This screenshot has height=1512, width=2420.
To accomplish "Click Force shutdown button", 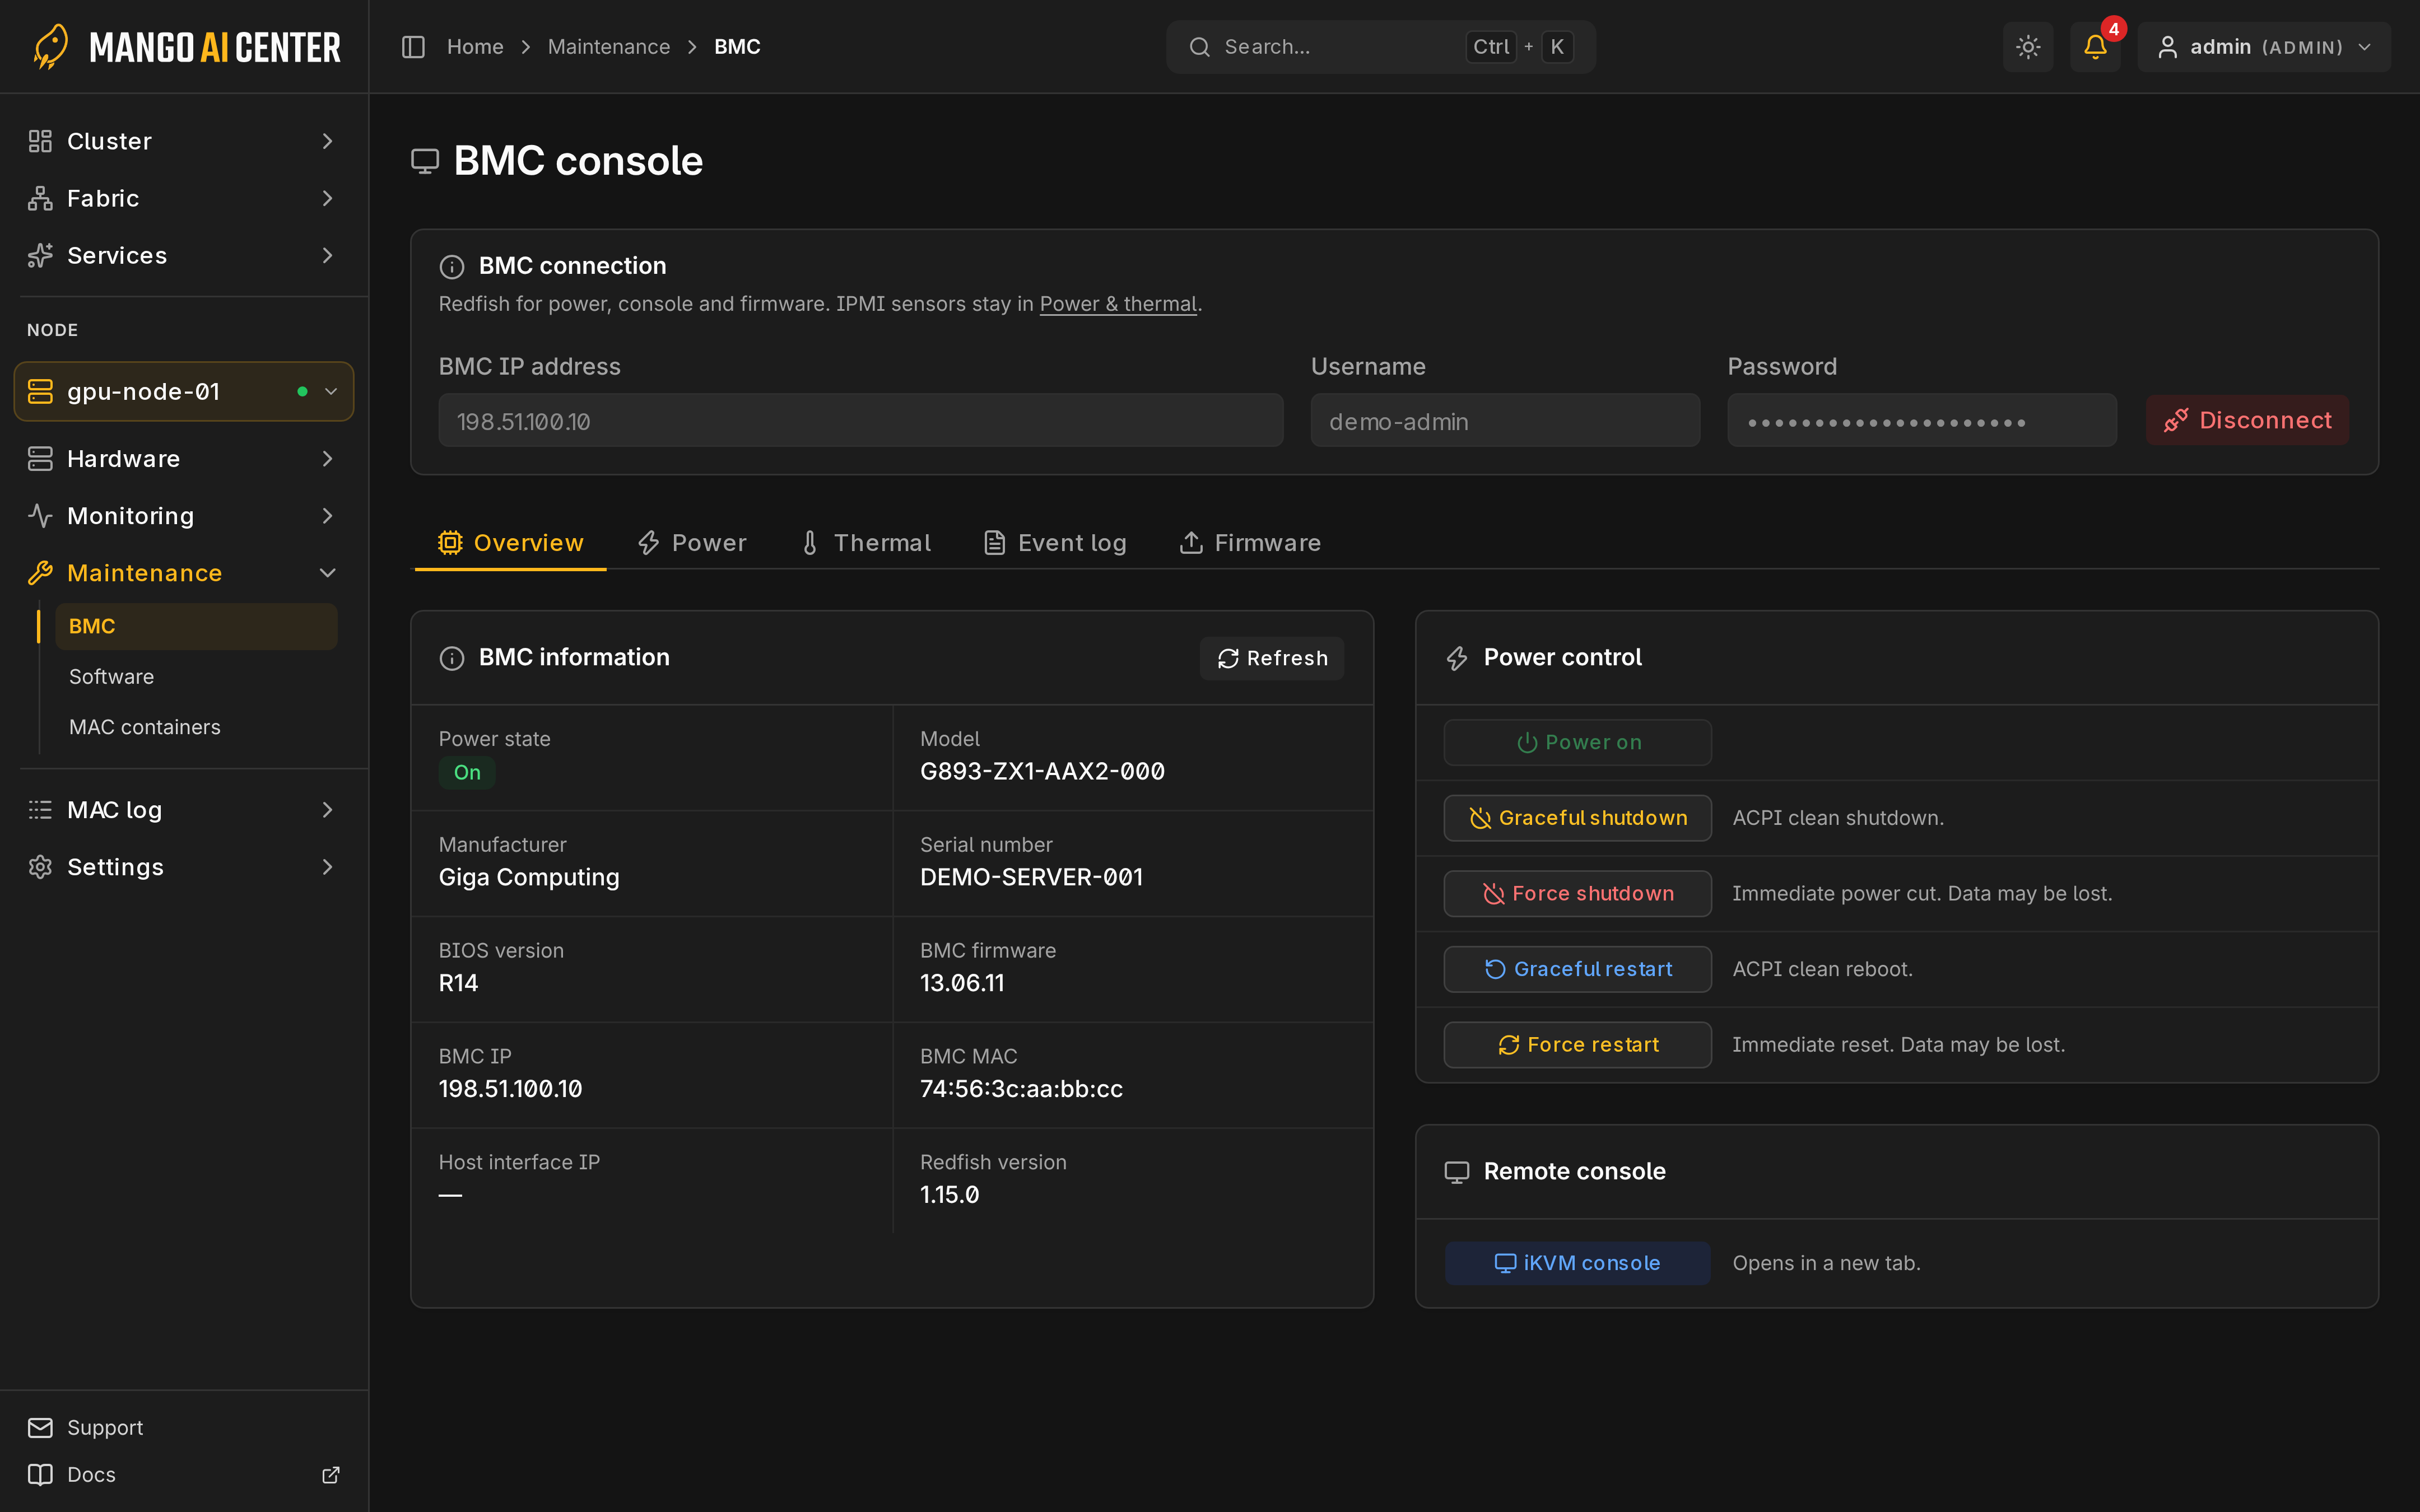I will click(1577, 893).
